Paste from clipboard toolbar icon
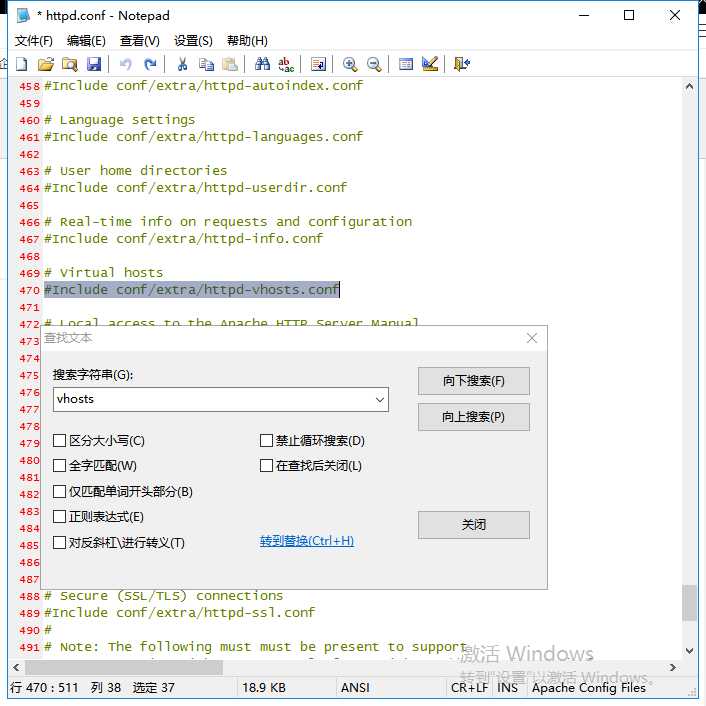Image resolution: width=706 pixels, height=706 pixels. [x=230, y=64]
